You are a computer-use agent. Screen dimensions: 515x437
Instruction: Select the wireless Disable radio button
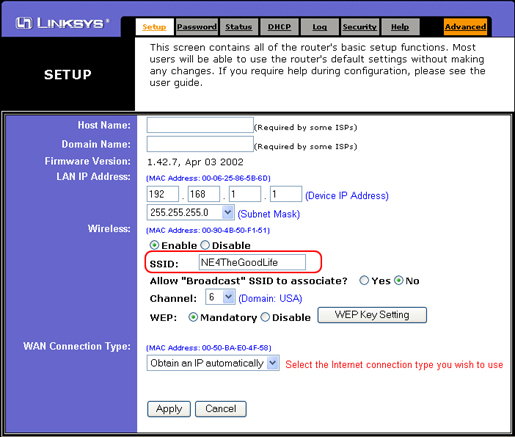coord(205,245)
